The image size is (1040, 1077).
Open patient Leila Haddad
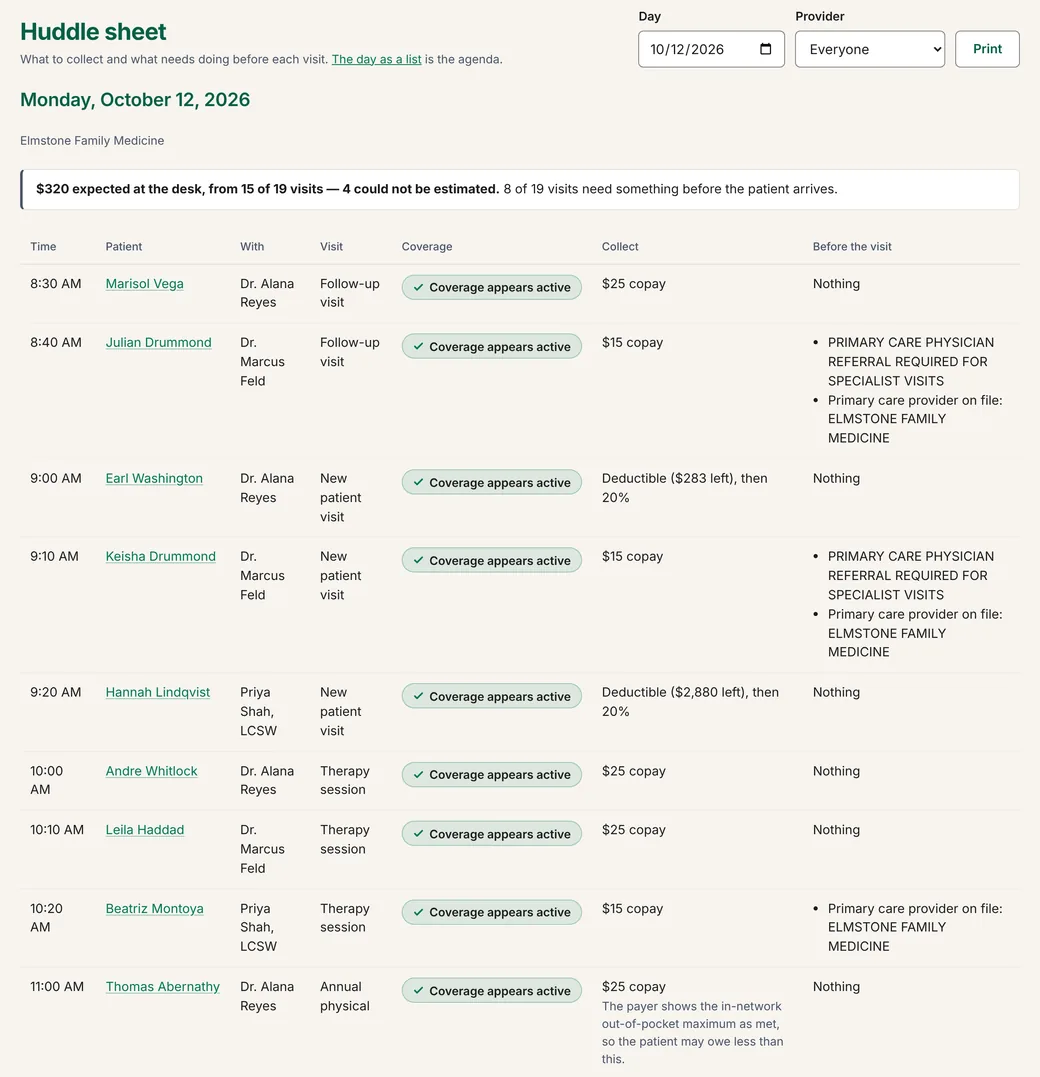point(145,830)
